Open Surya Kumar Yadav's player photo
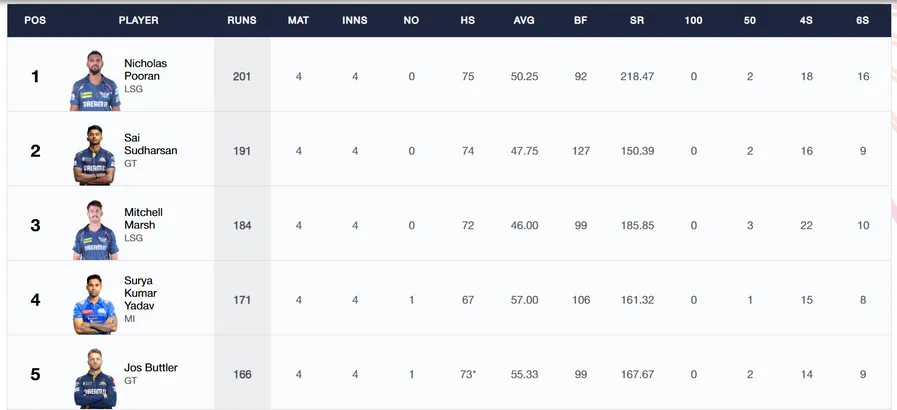This screenshot has width=897, height=410. pyautogui.click(x=95, y=304)
